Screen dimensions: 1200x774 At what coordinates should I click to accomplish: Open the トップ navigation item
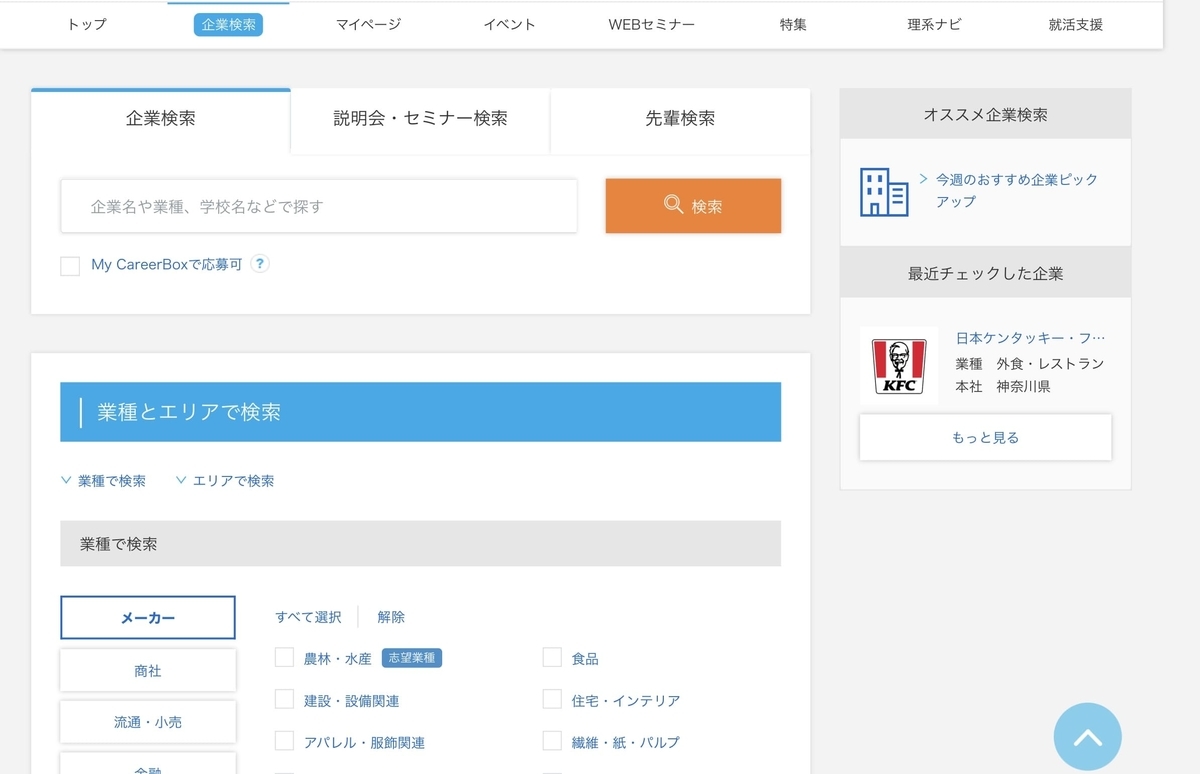point(87,25)
